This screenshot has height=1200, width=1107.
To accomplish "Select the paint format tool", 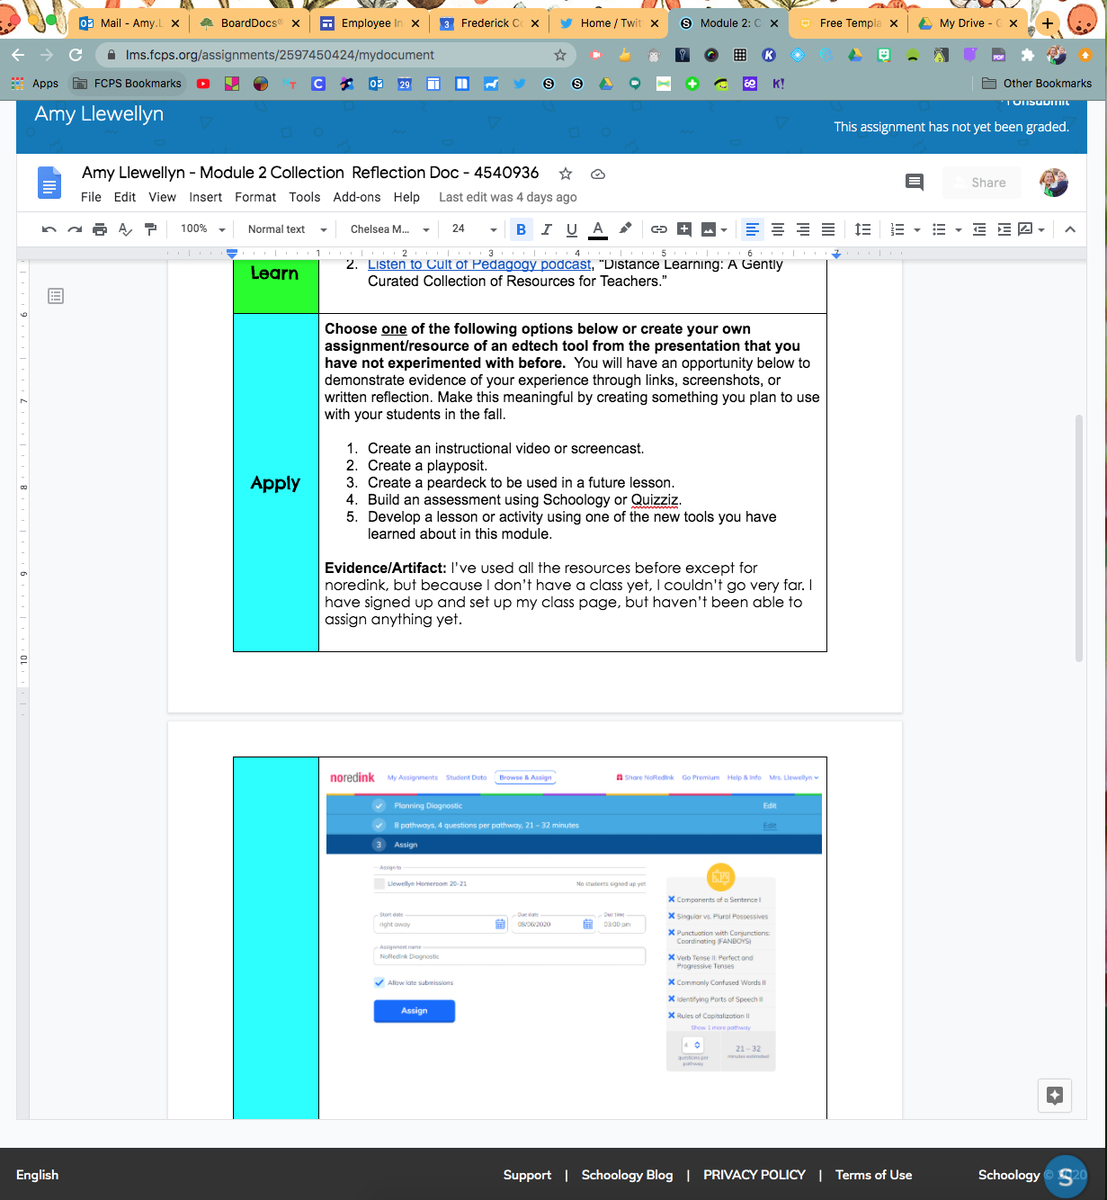I will coord(151,229).
